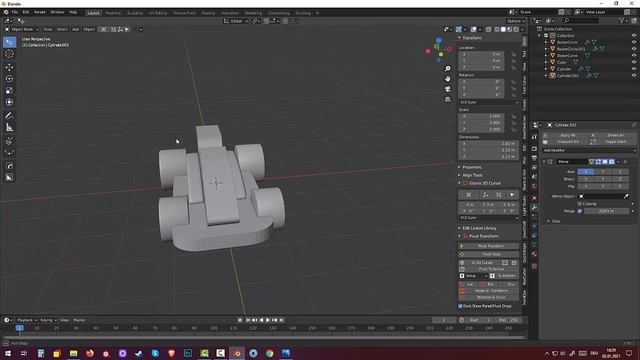Click the Pivot To Active button
The width and height of the screenshot is (640, 360).
pos(489,269)
